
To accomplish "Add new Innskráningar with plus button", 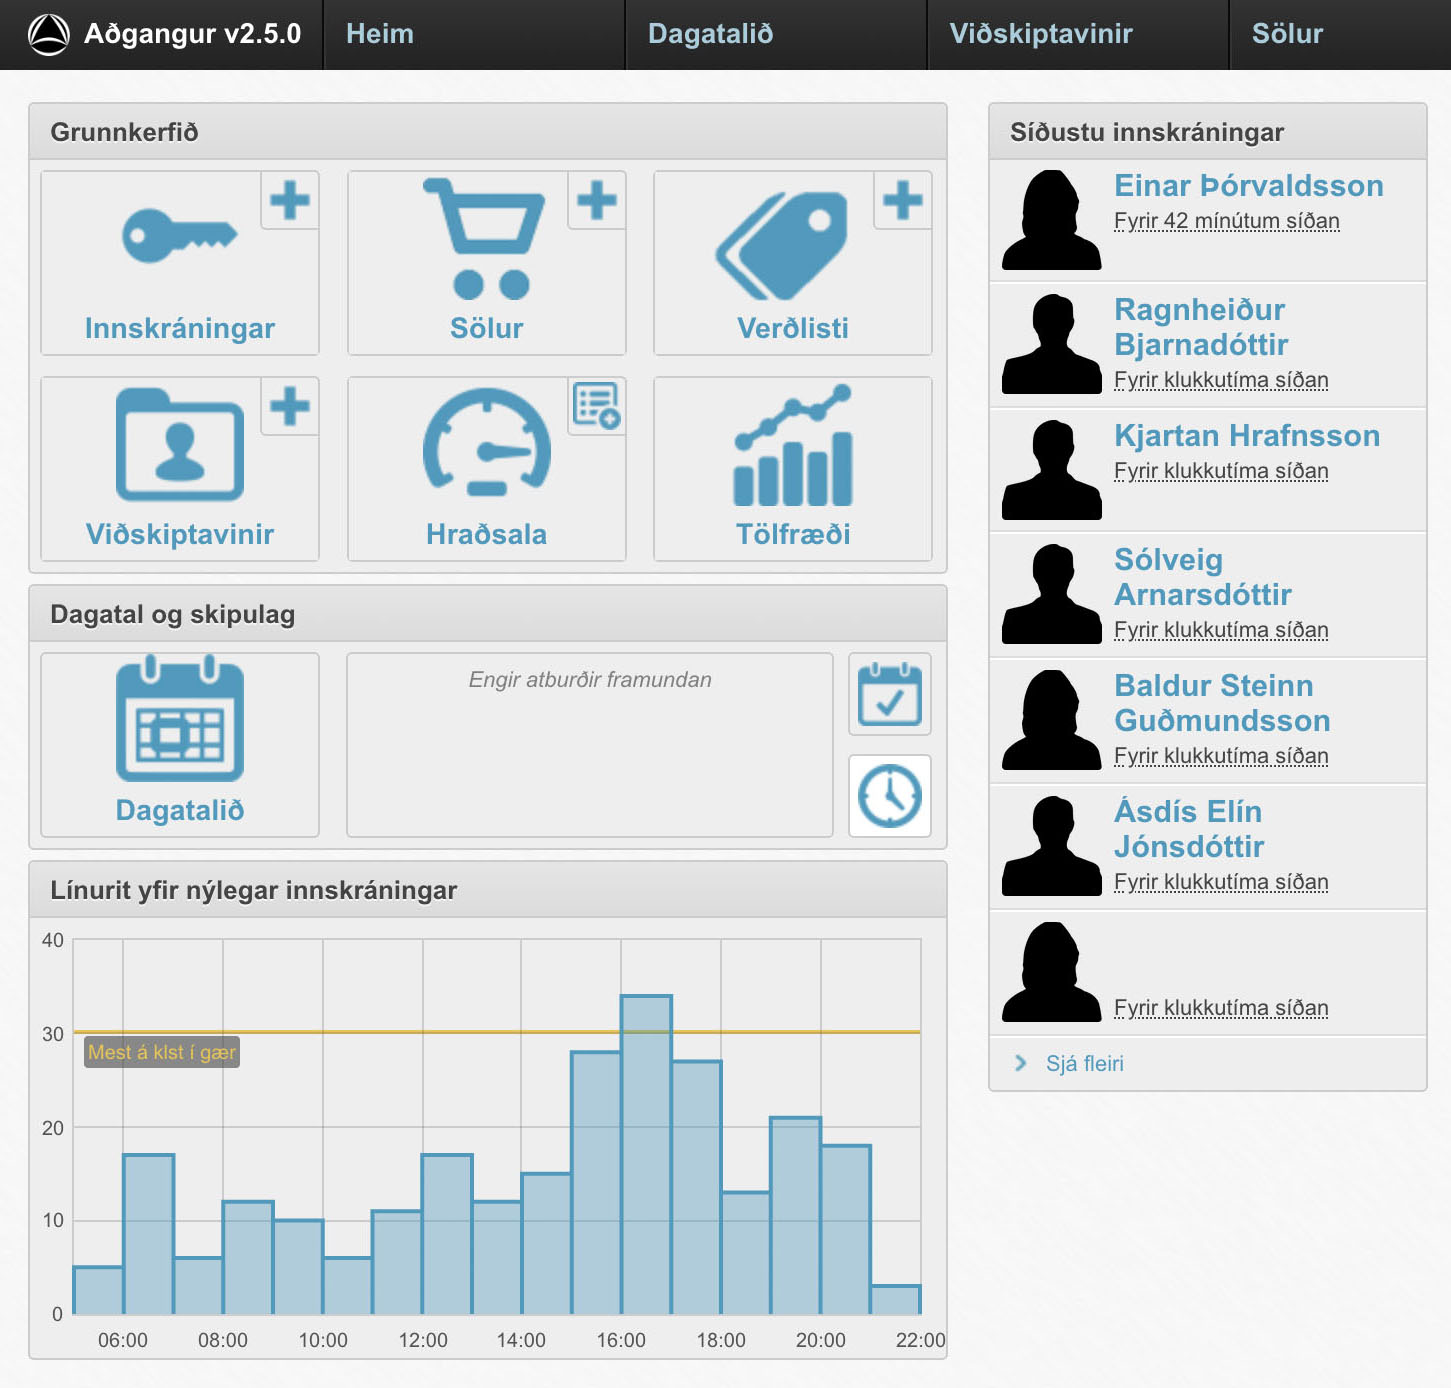I will click(290, 200).
